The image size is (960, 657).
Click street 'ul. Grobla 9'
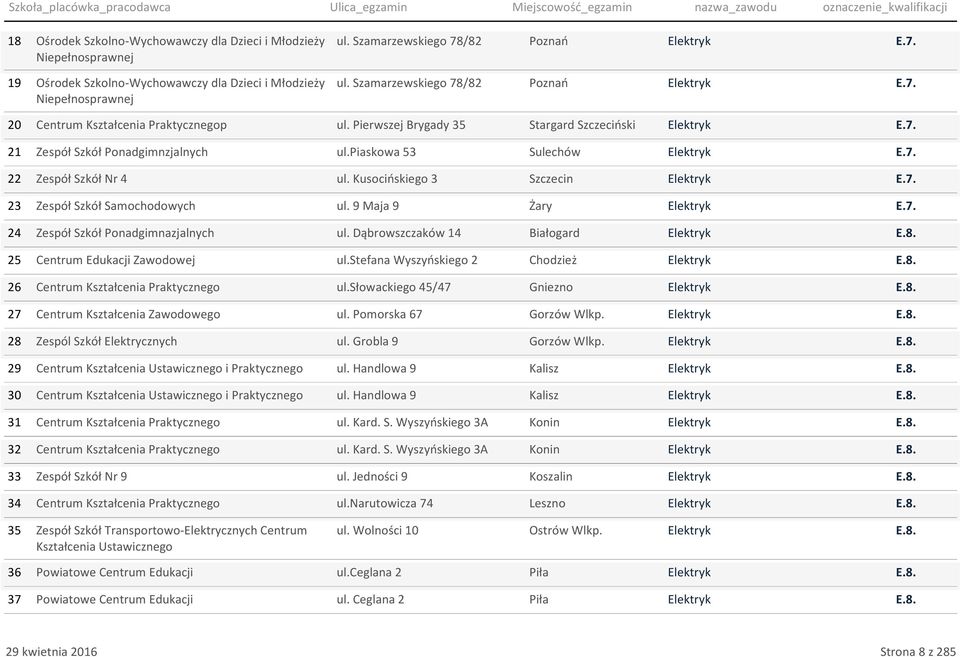pyautogui.click(x=367, y=341)
